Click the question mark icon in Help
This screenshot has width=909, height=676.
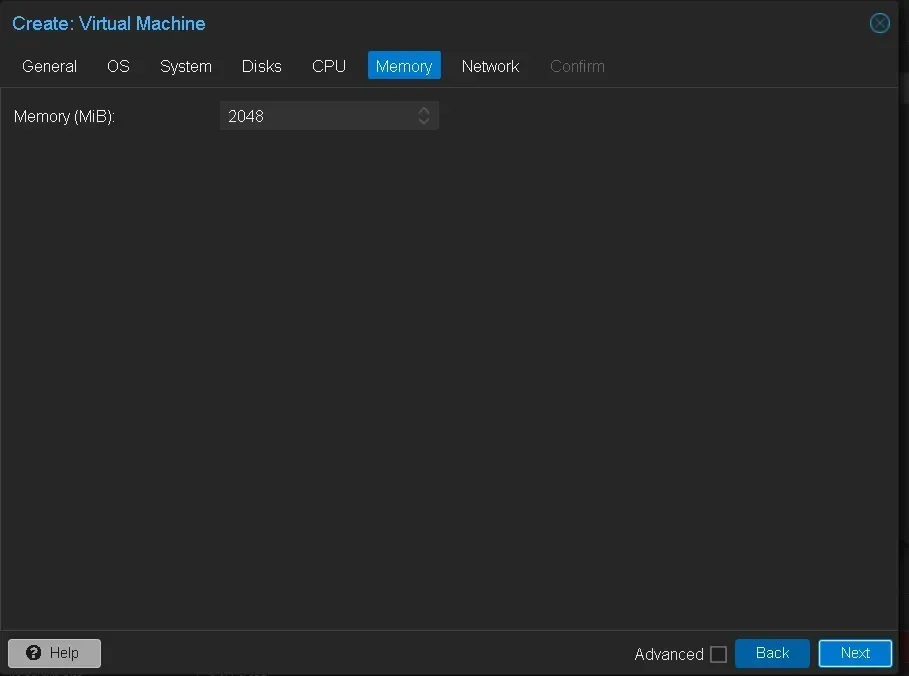(x=34, y=653)
